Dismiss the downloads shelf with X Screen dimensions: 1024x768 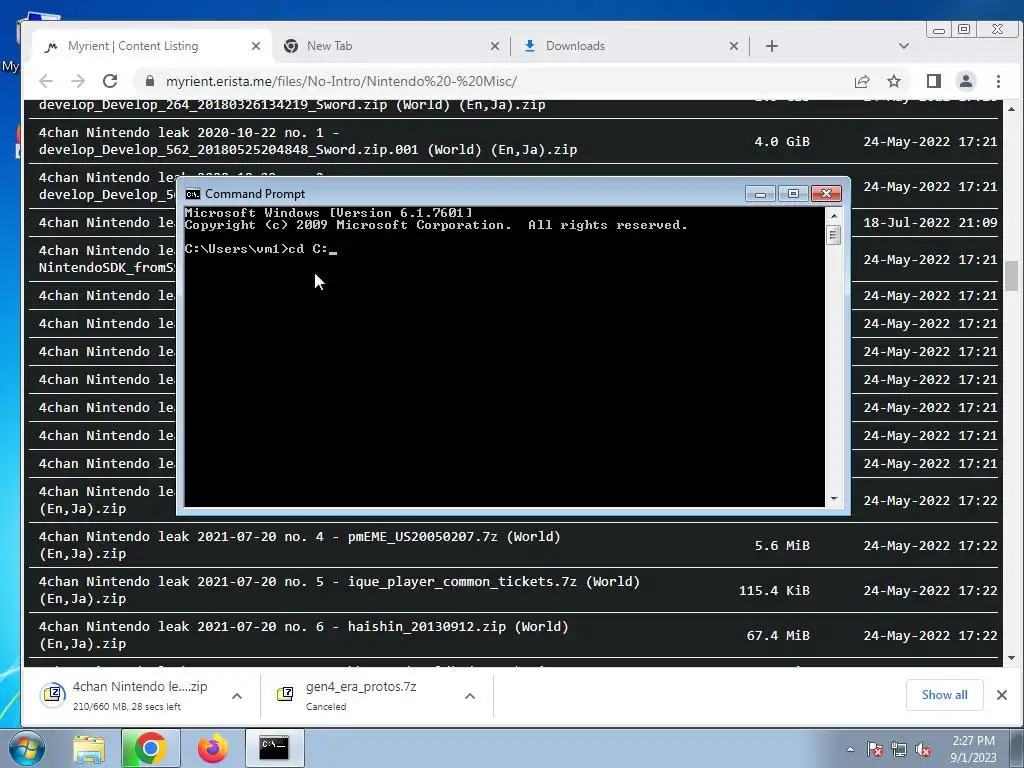(1002, 695)
